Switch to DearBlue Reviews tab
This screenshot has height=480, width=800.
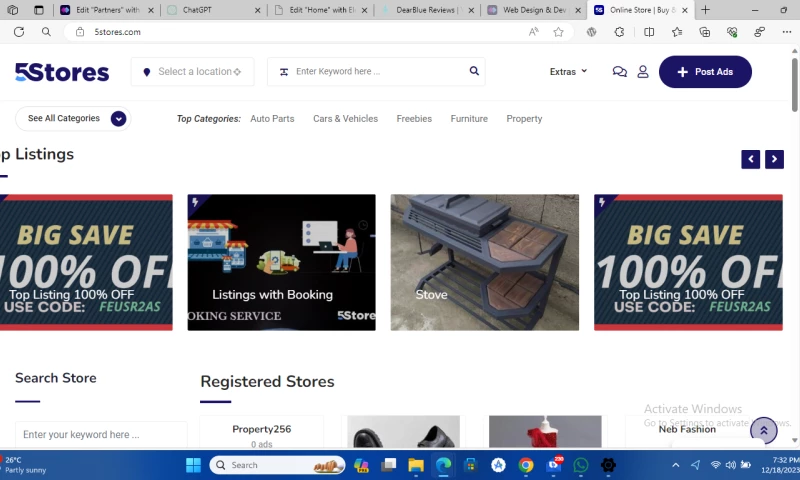428,10
